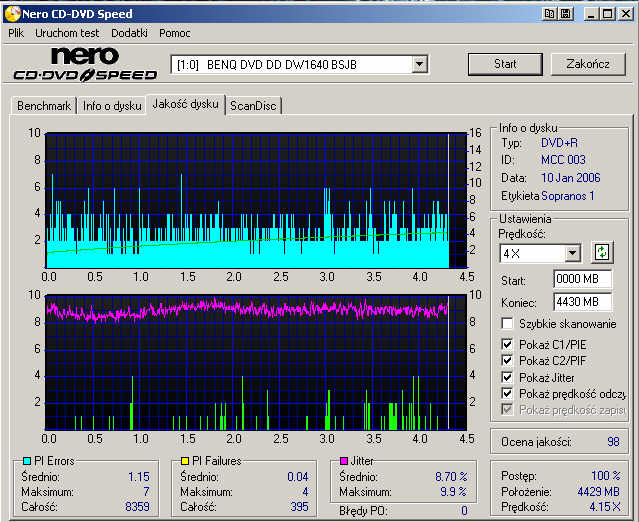Select the Jakość dysku tab
639x522 pixels.
point(185,104)
